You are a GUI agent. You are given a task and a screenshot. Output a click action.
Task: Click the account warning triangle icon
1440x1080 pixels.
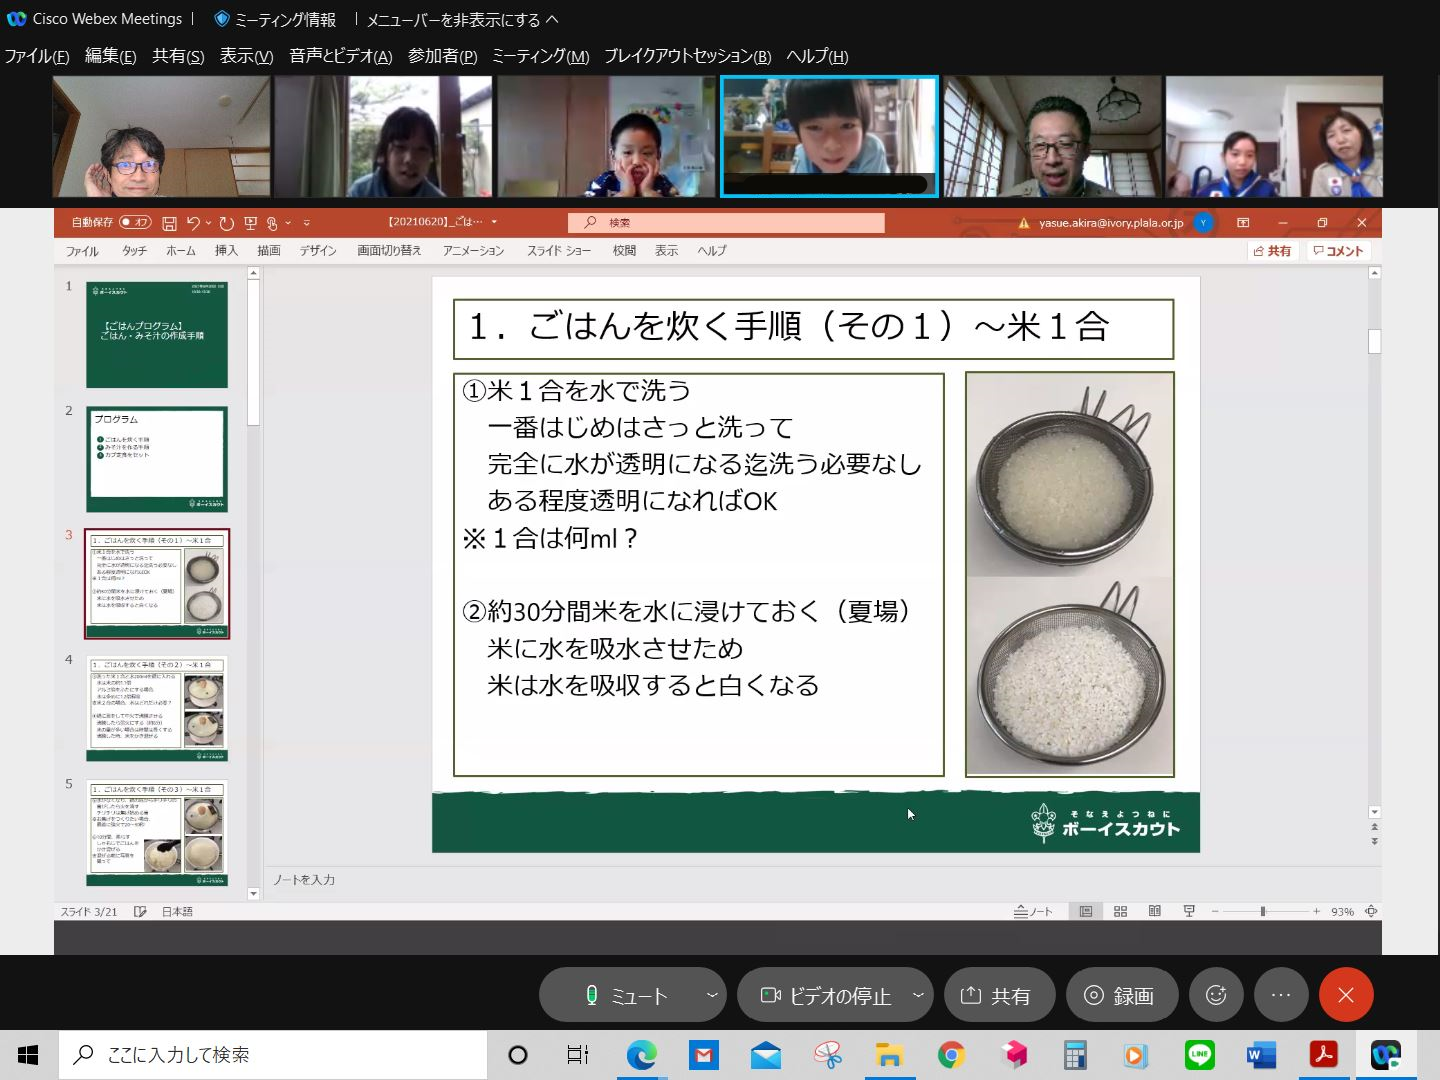1024,223
